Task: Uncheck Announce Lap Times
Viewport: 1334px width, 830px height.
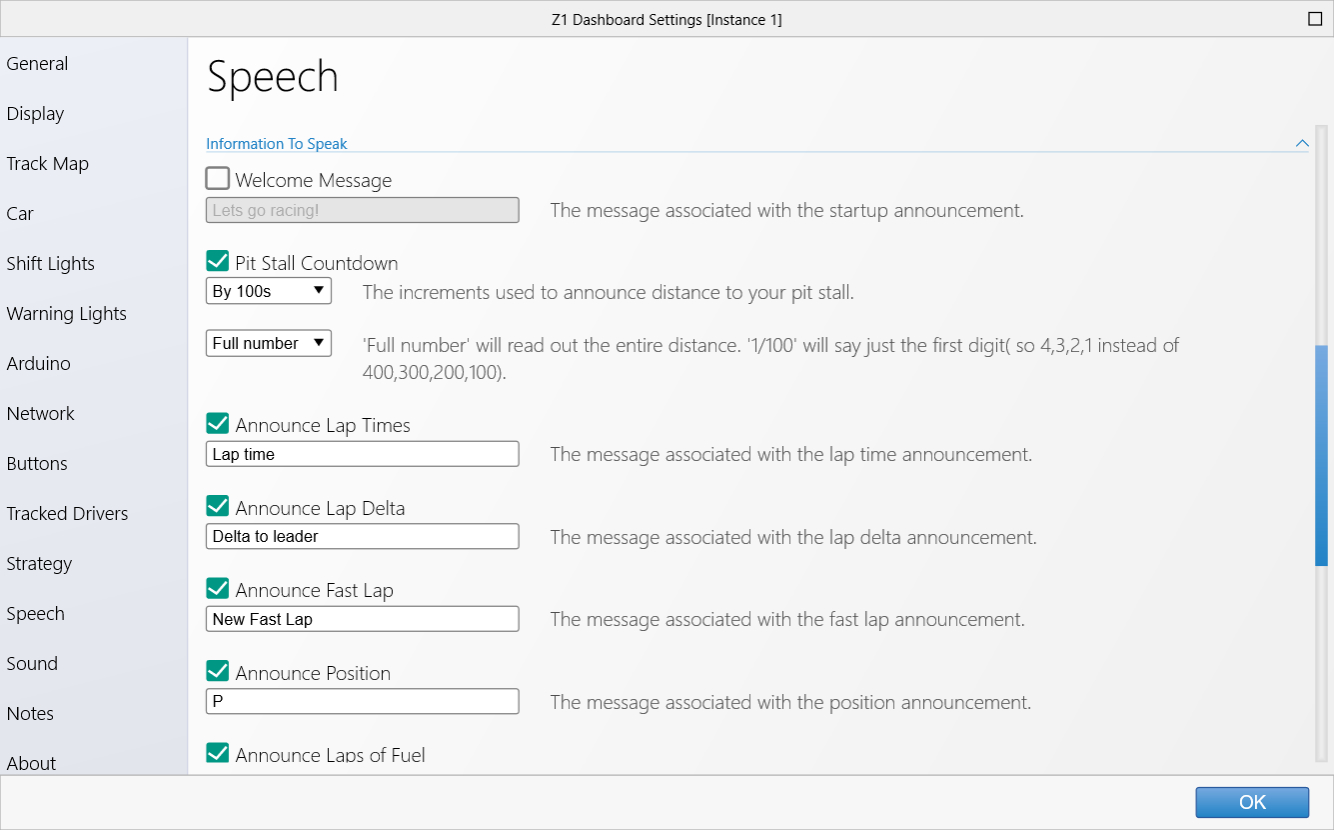Action: coord(217,423)
